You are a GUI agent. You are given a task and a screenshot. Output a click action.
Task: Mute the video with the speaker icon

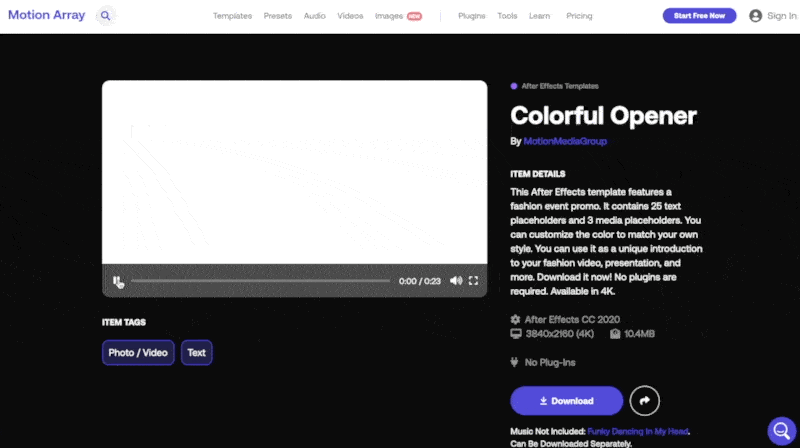click(x=456, y=281)
